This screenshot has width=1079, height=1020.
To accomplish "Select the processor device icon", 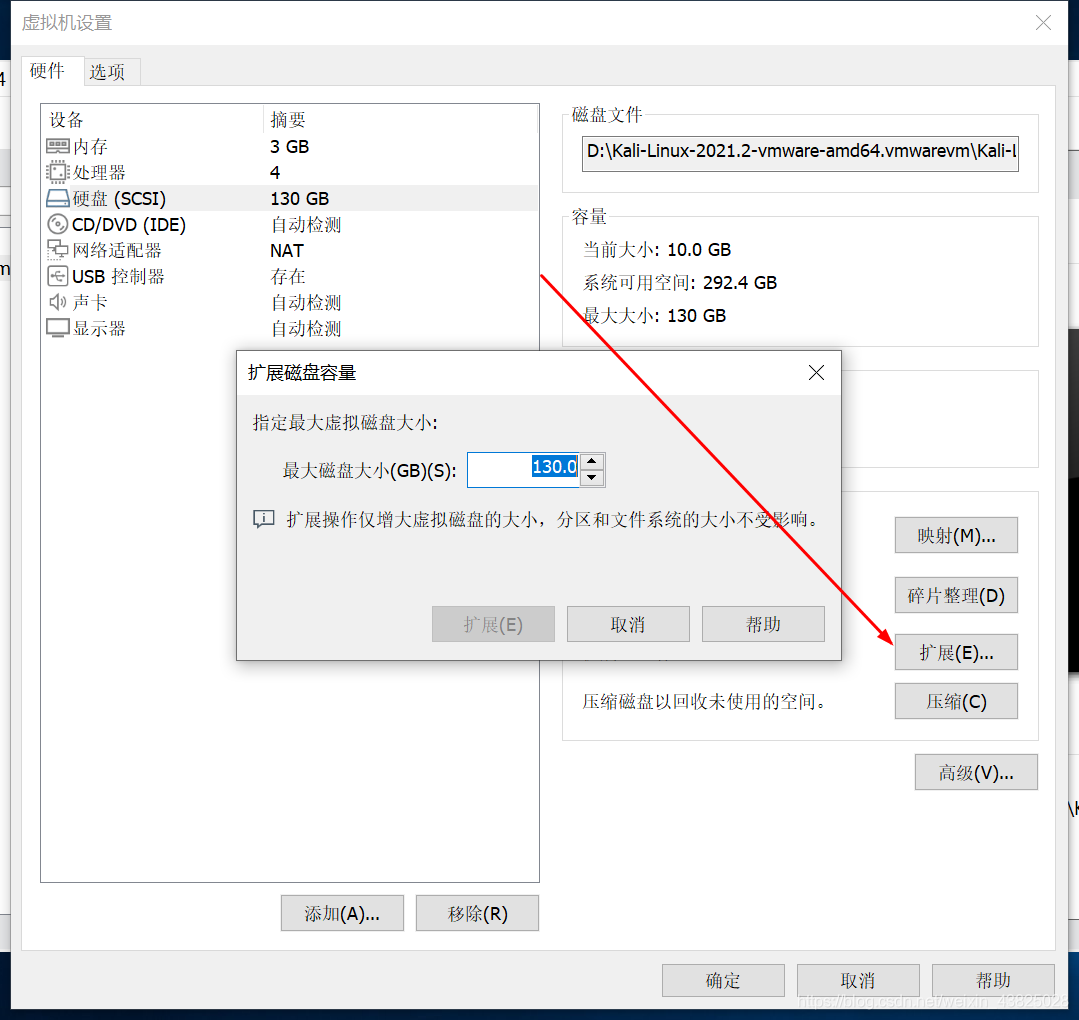I will point(58,173).
